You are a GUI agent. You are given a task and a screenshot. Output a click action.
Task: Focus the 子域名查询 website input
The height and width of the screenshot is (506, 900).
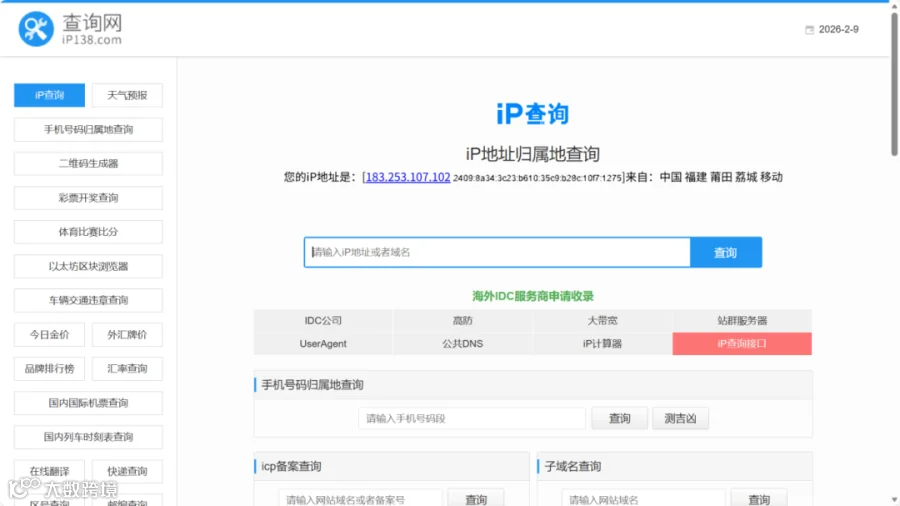[643, 499]
